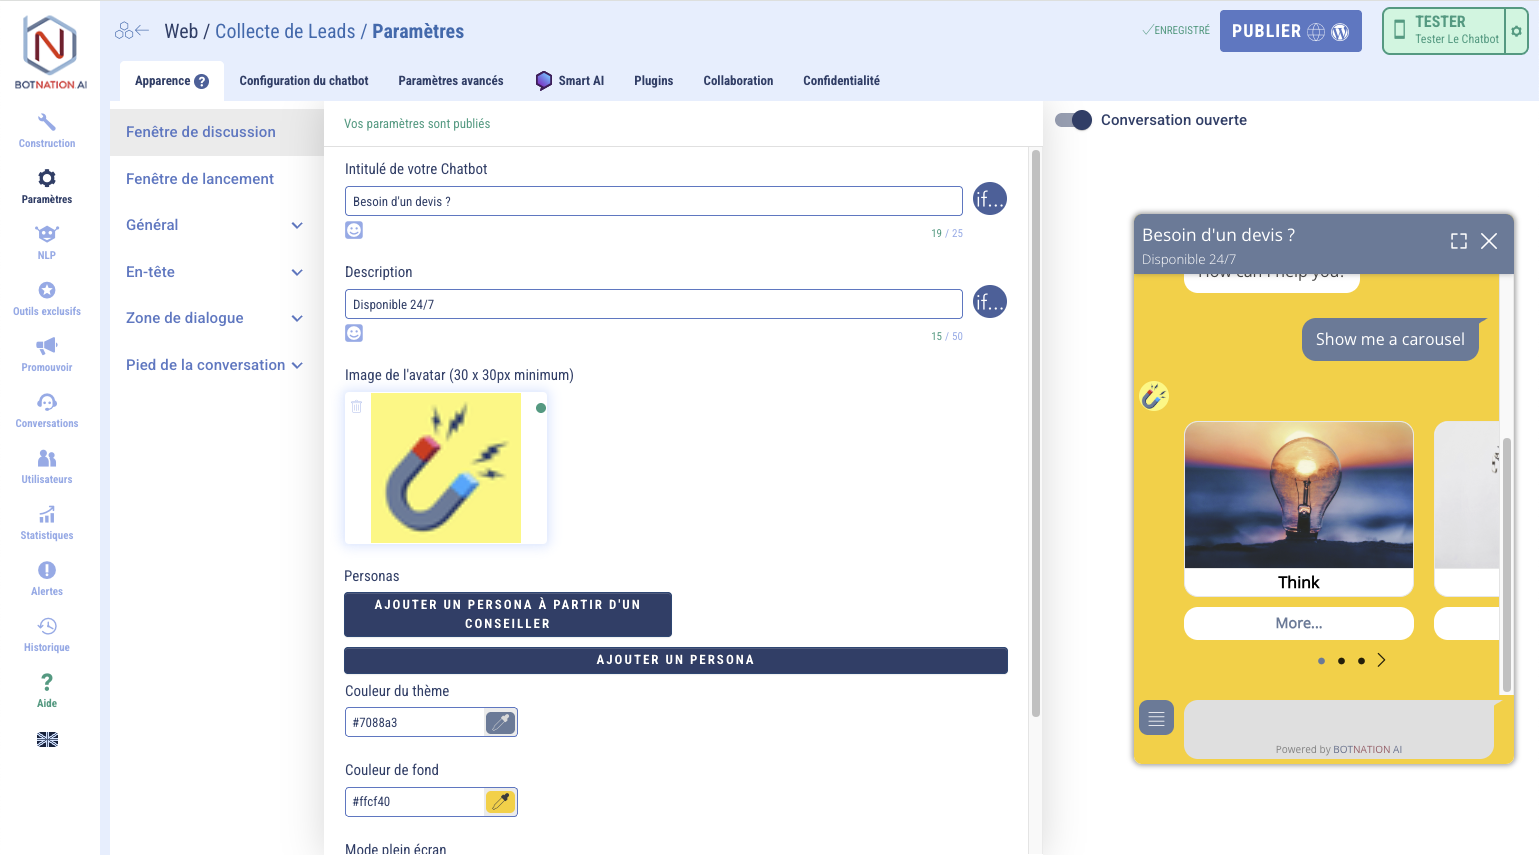Open Historique section in sidebar

click(47, 634)
